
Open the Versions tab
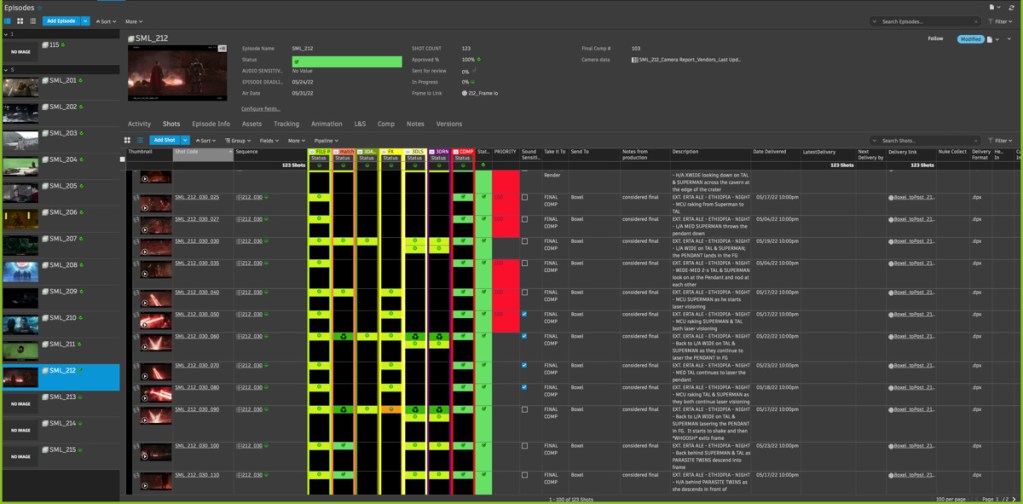(449, 123)
